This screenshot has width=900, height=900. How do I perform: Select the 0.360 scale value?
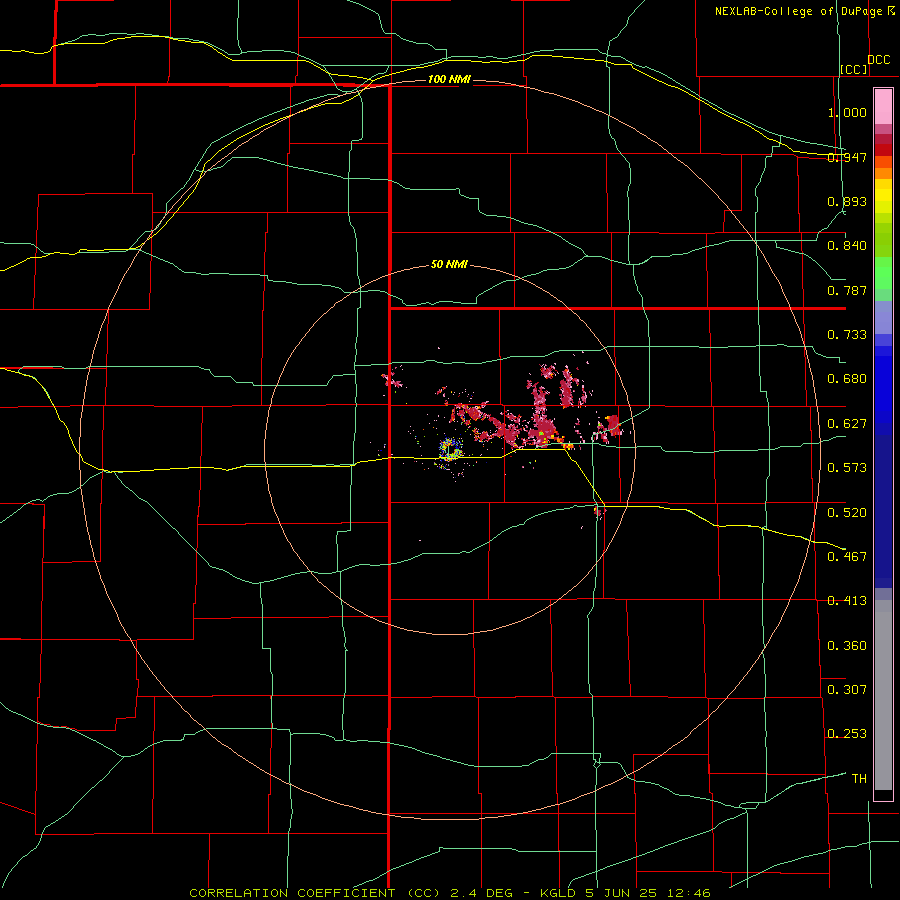847,646
